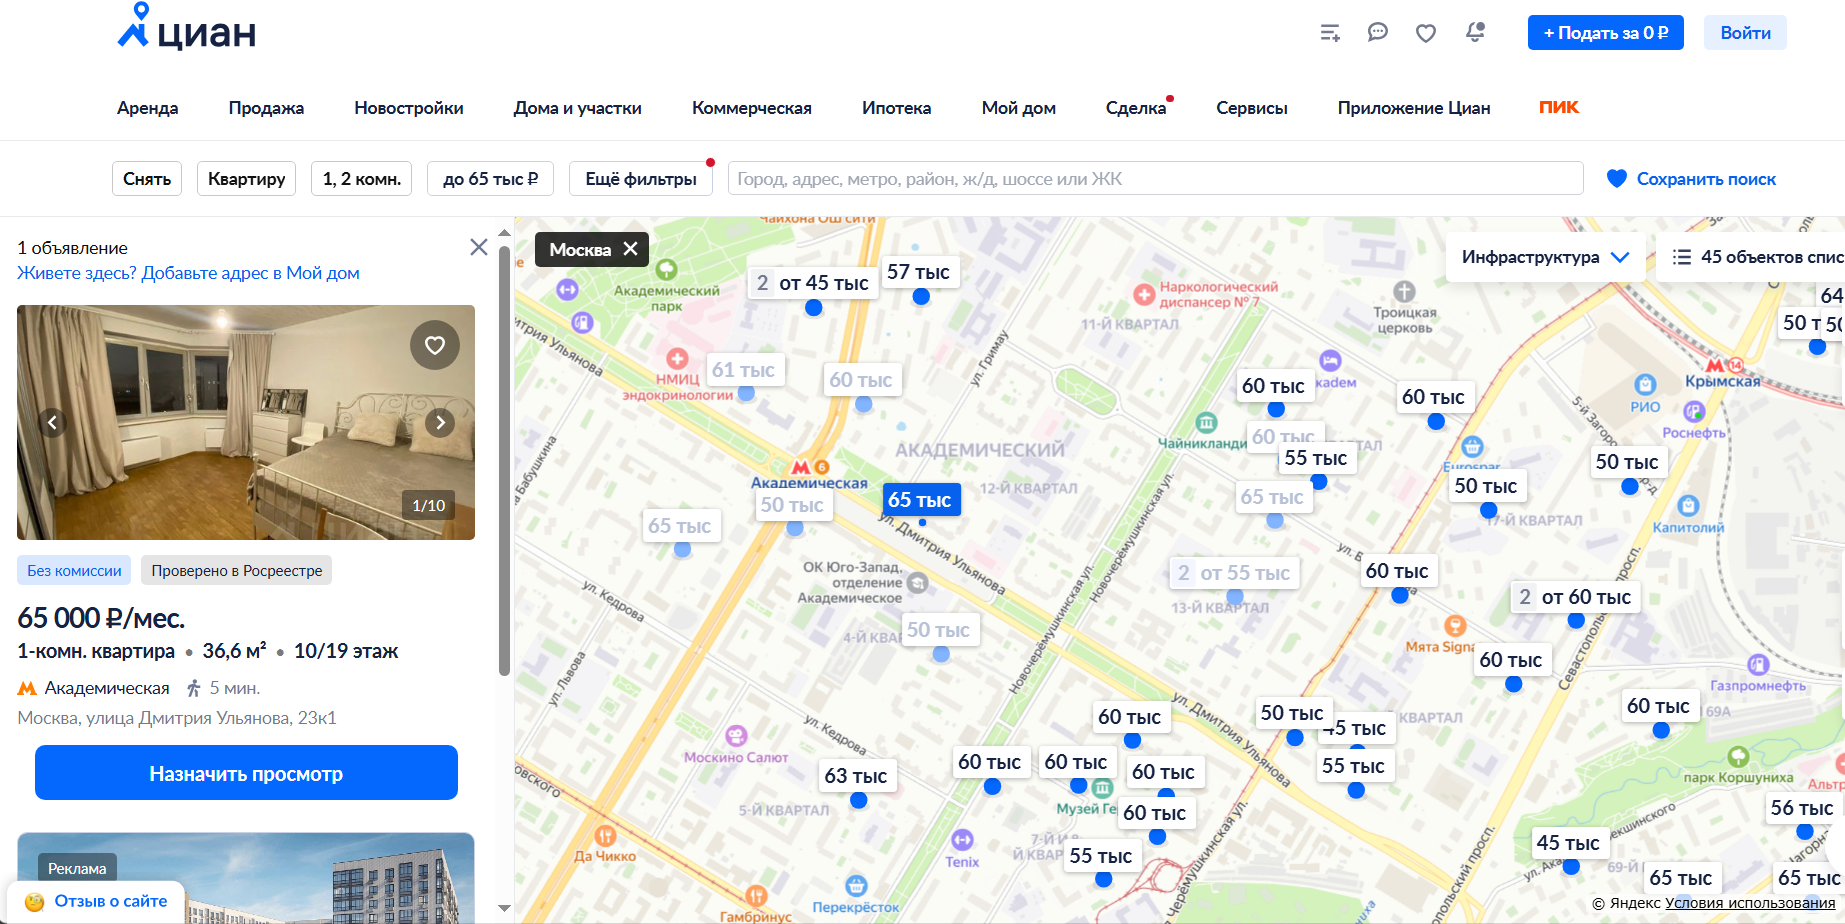Close the listing panel with the X
Viewport: 1845px width, 924px height.
click(479, 247)
